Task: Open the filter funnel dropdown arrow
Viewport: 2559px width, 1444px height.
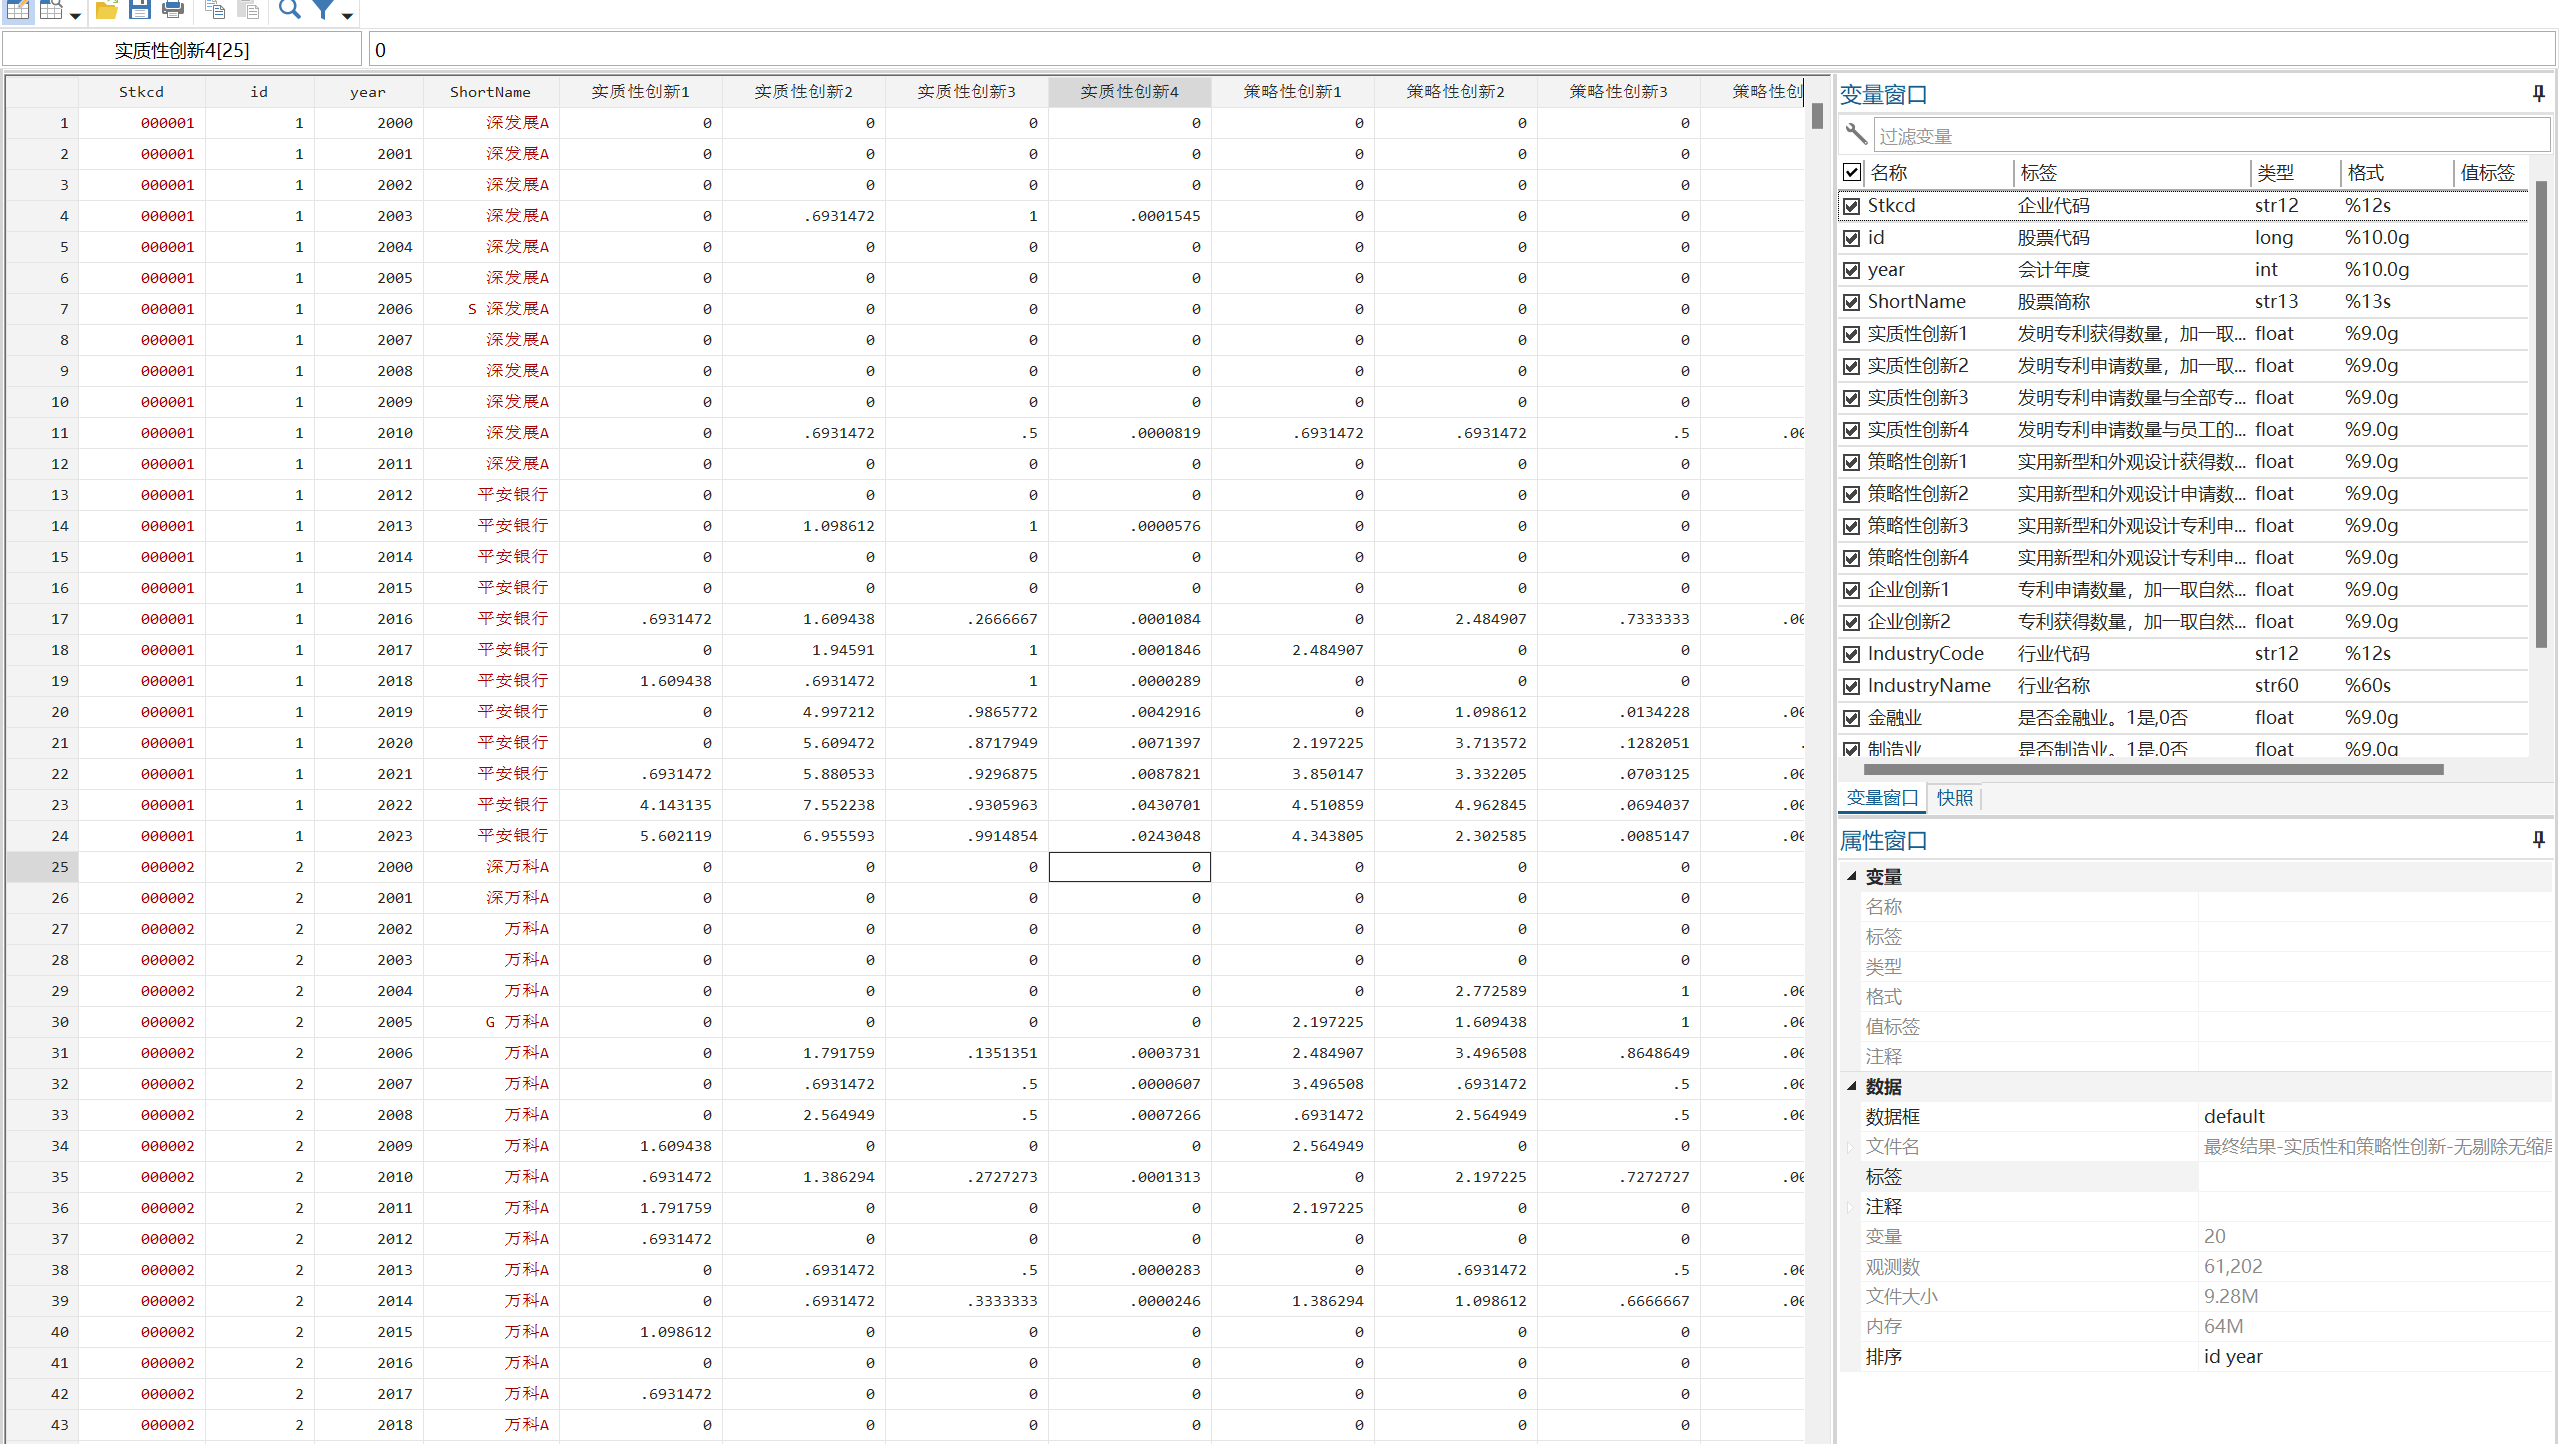Action: (x=347, y=15)
